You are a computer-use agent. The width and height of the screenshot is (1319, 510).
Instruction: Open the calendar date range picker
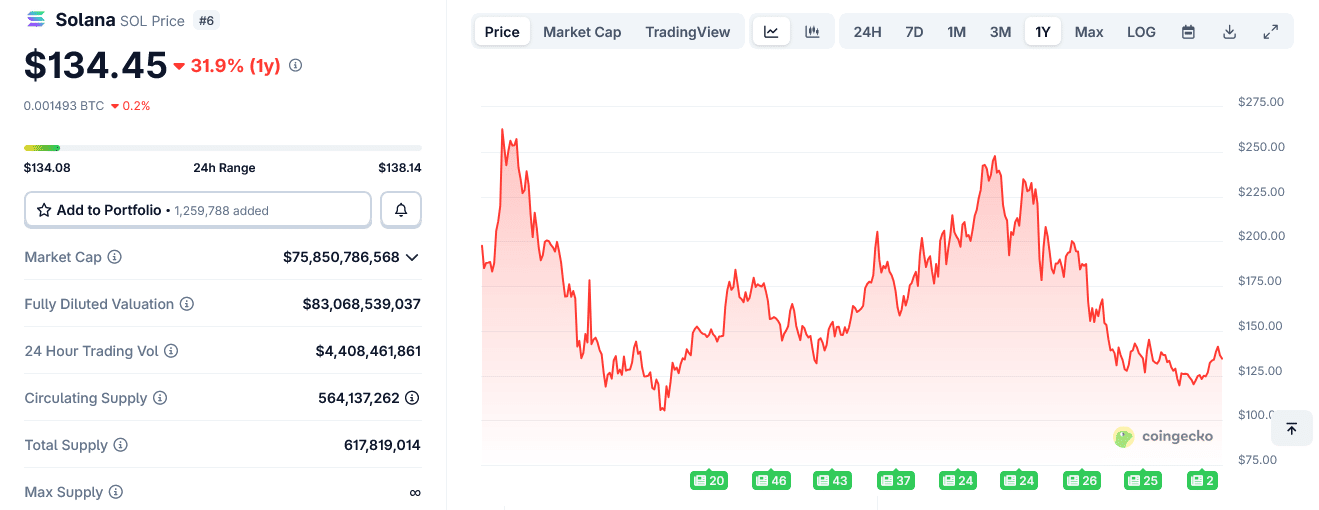click(1188, 32)
